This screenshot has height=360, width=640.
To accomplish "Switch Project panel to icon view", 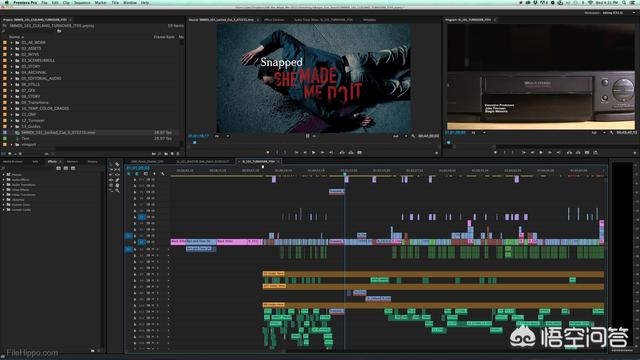I will click(x=10, y=154).
